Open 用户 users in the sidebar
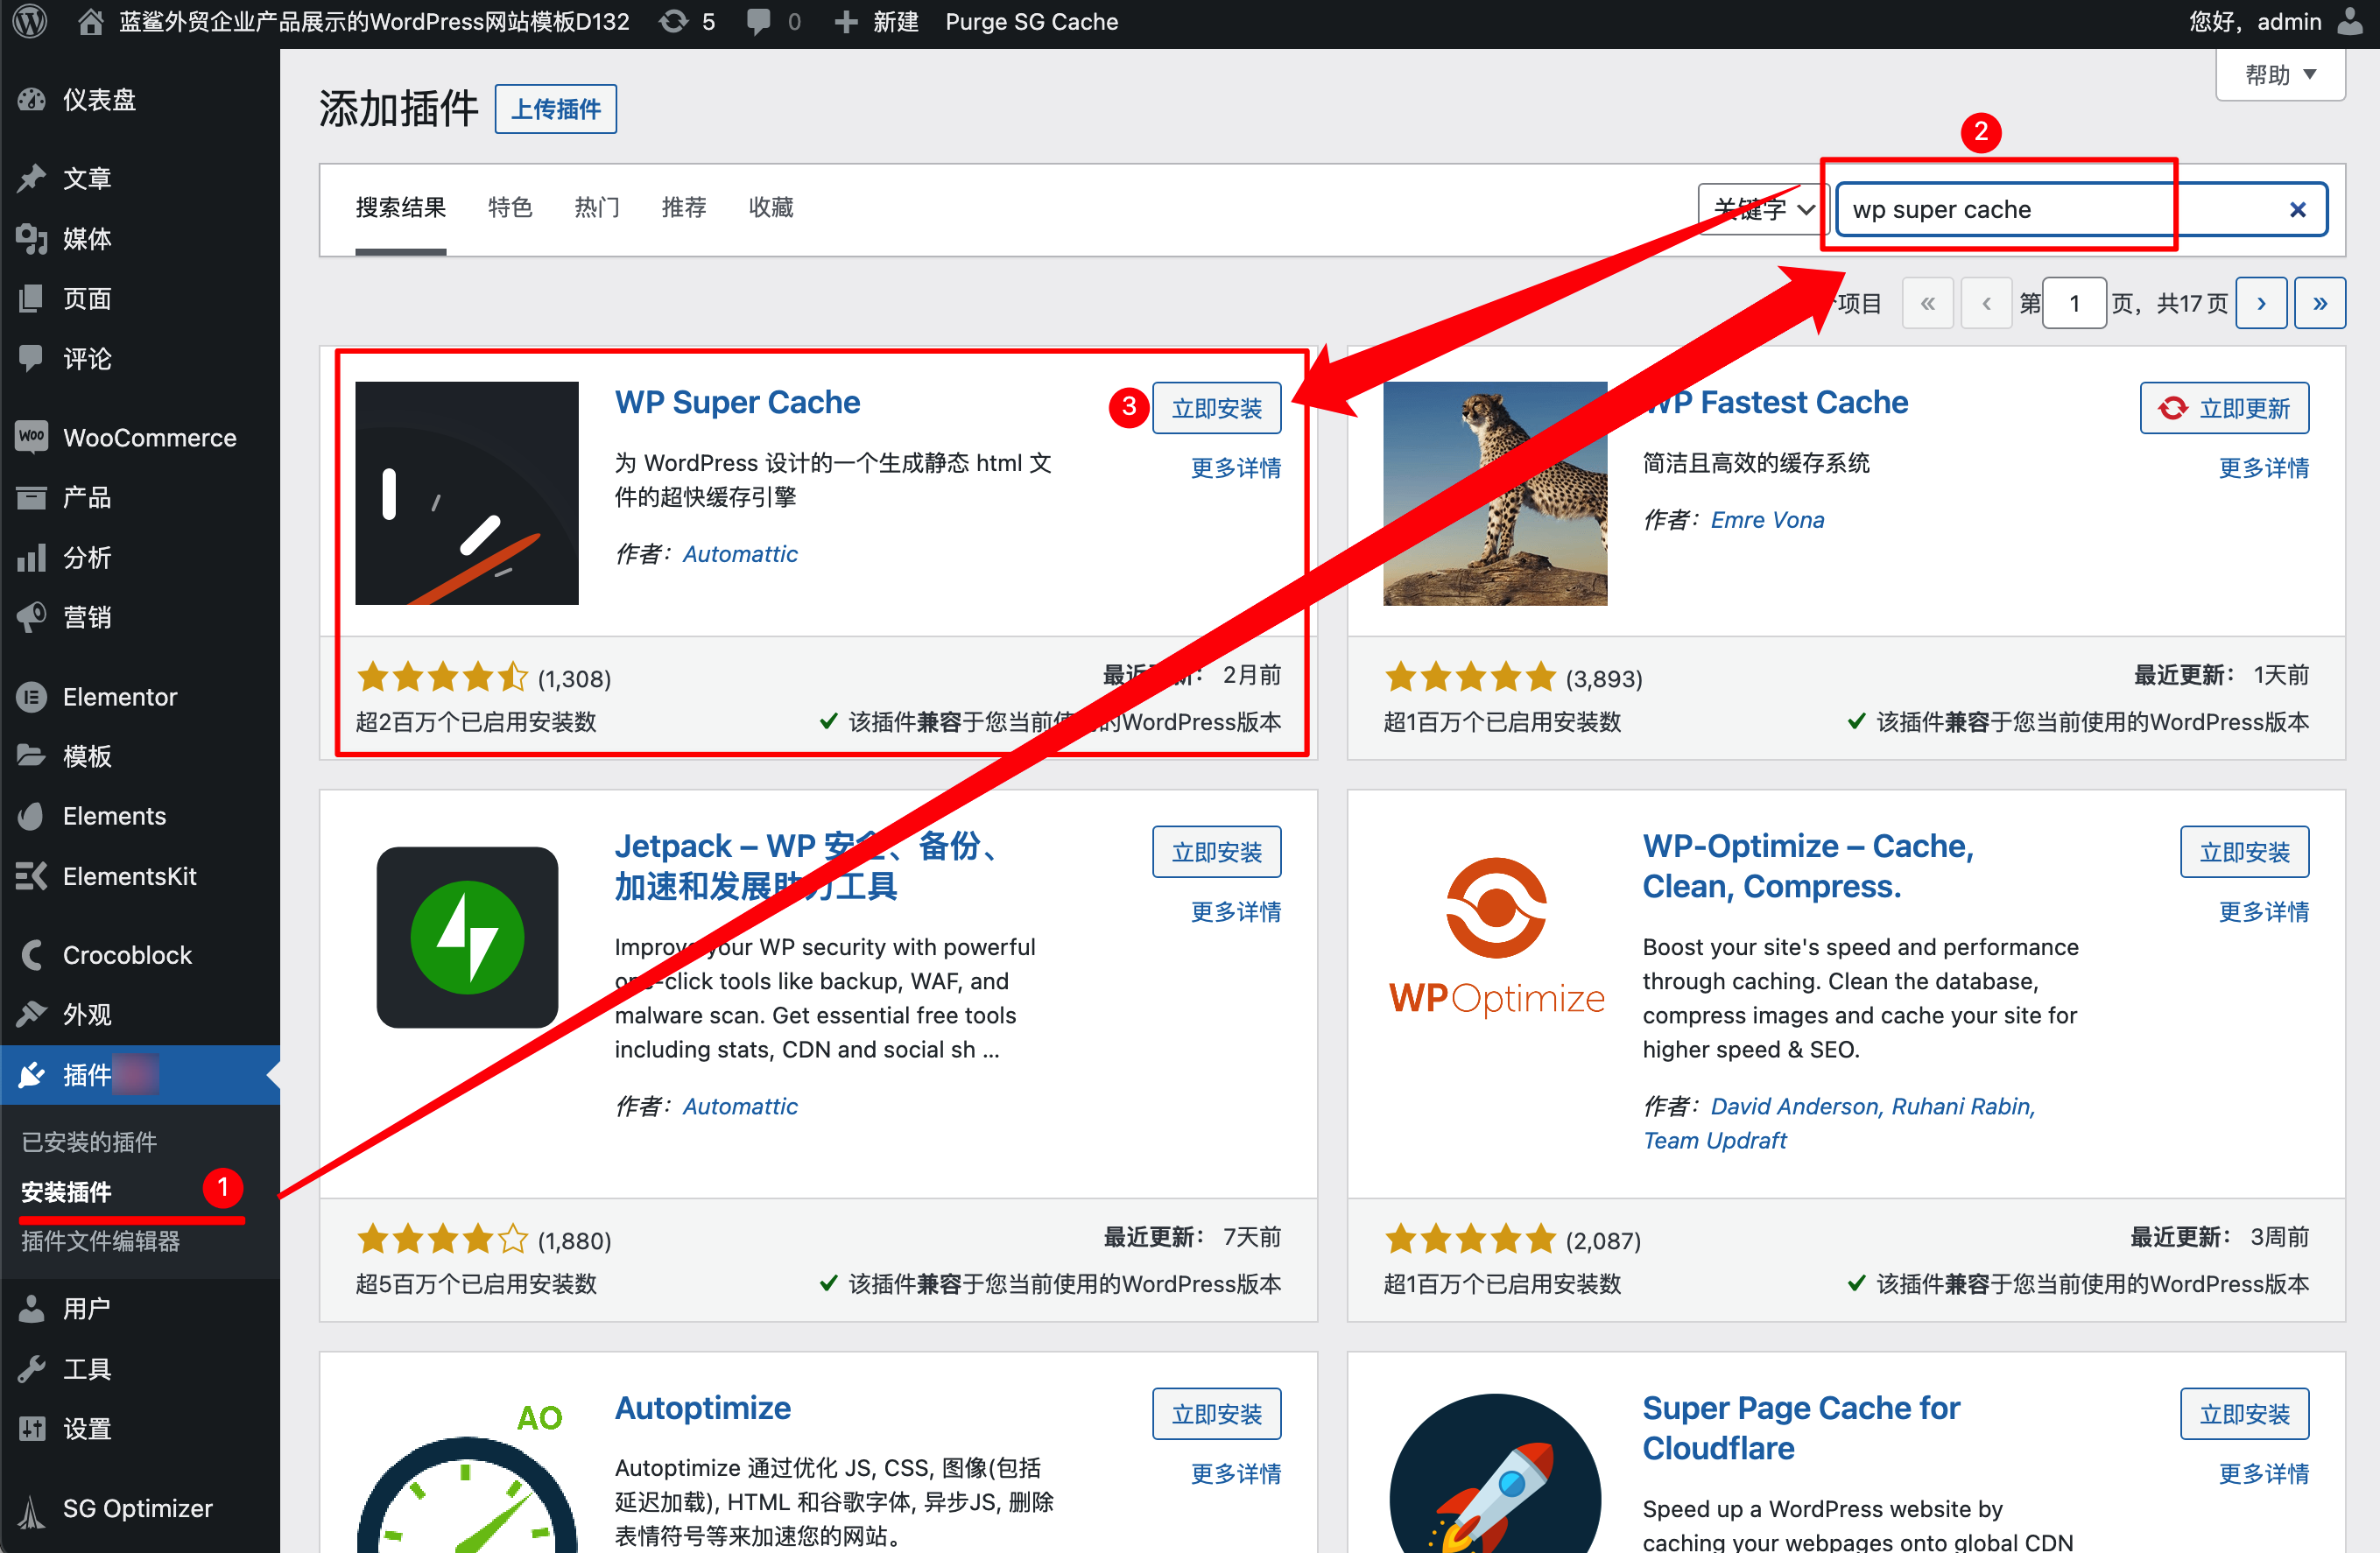2380x1553 pixels. (x=140, y=1308)
